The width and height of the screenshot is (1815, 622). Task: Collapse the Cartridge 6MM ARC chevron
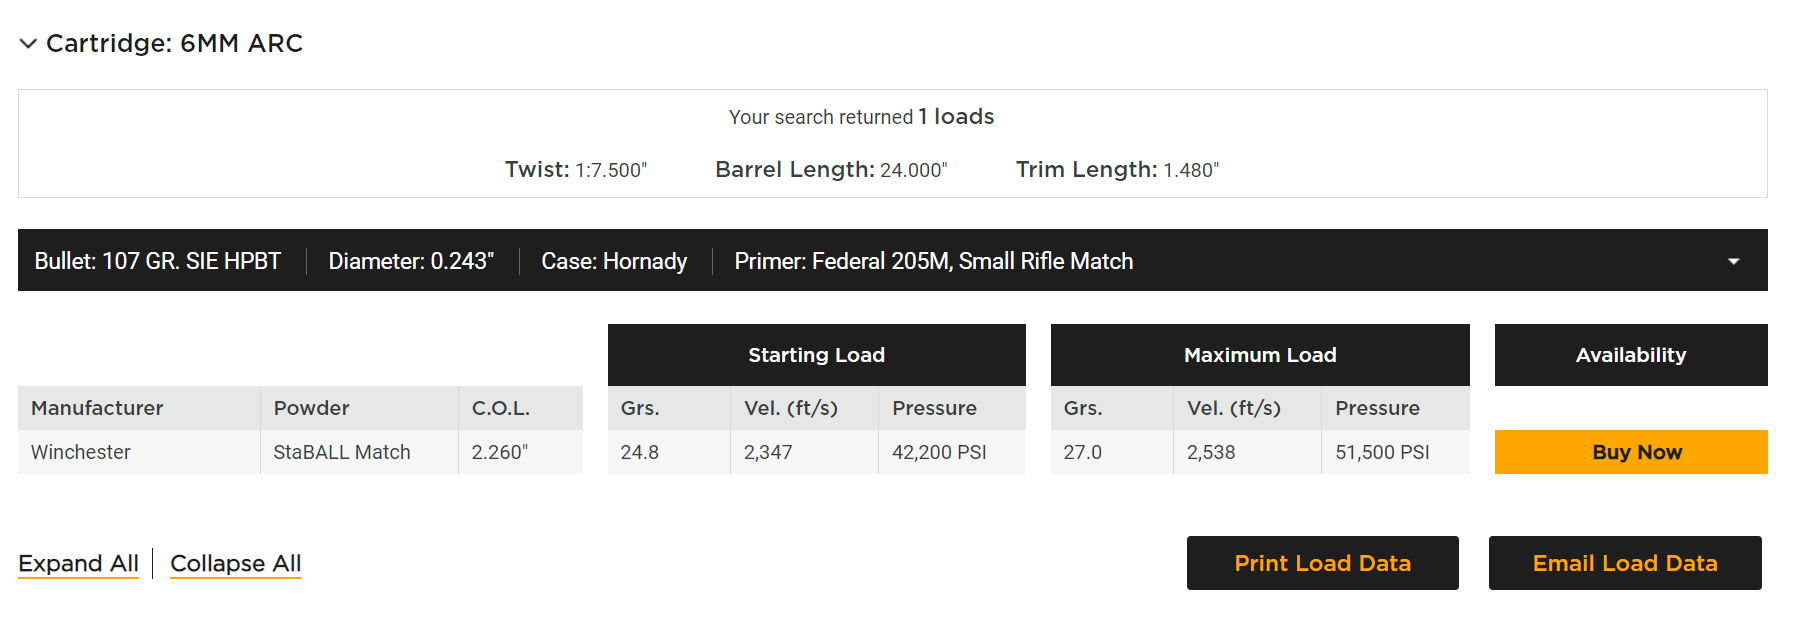[28, 44]
